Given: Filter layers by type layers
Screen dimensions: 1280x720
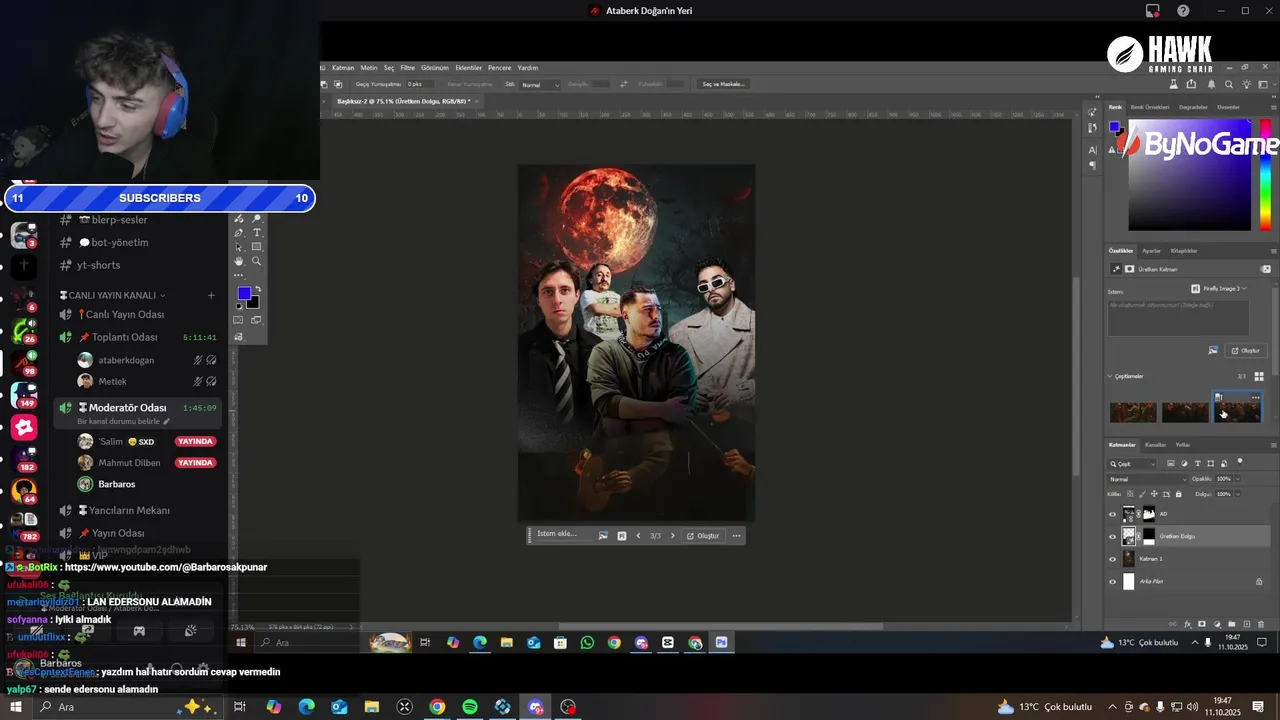Looking at the screenshot, I should [1198, 464].
